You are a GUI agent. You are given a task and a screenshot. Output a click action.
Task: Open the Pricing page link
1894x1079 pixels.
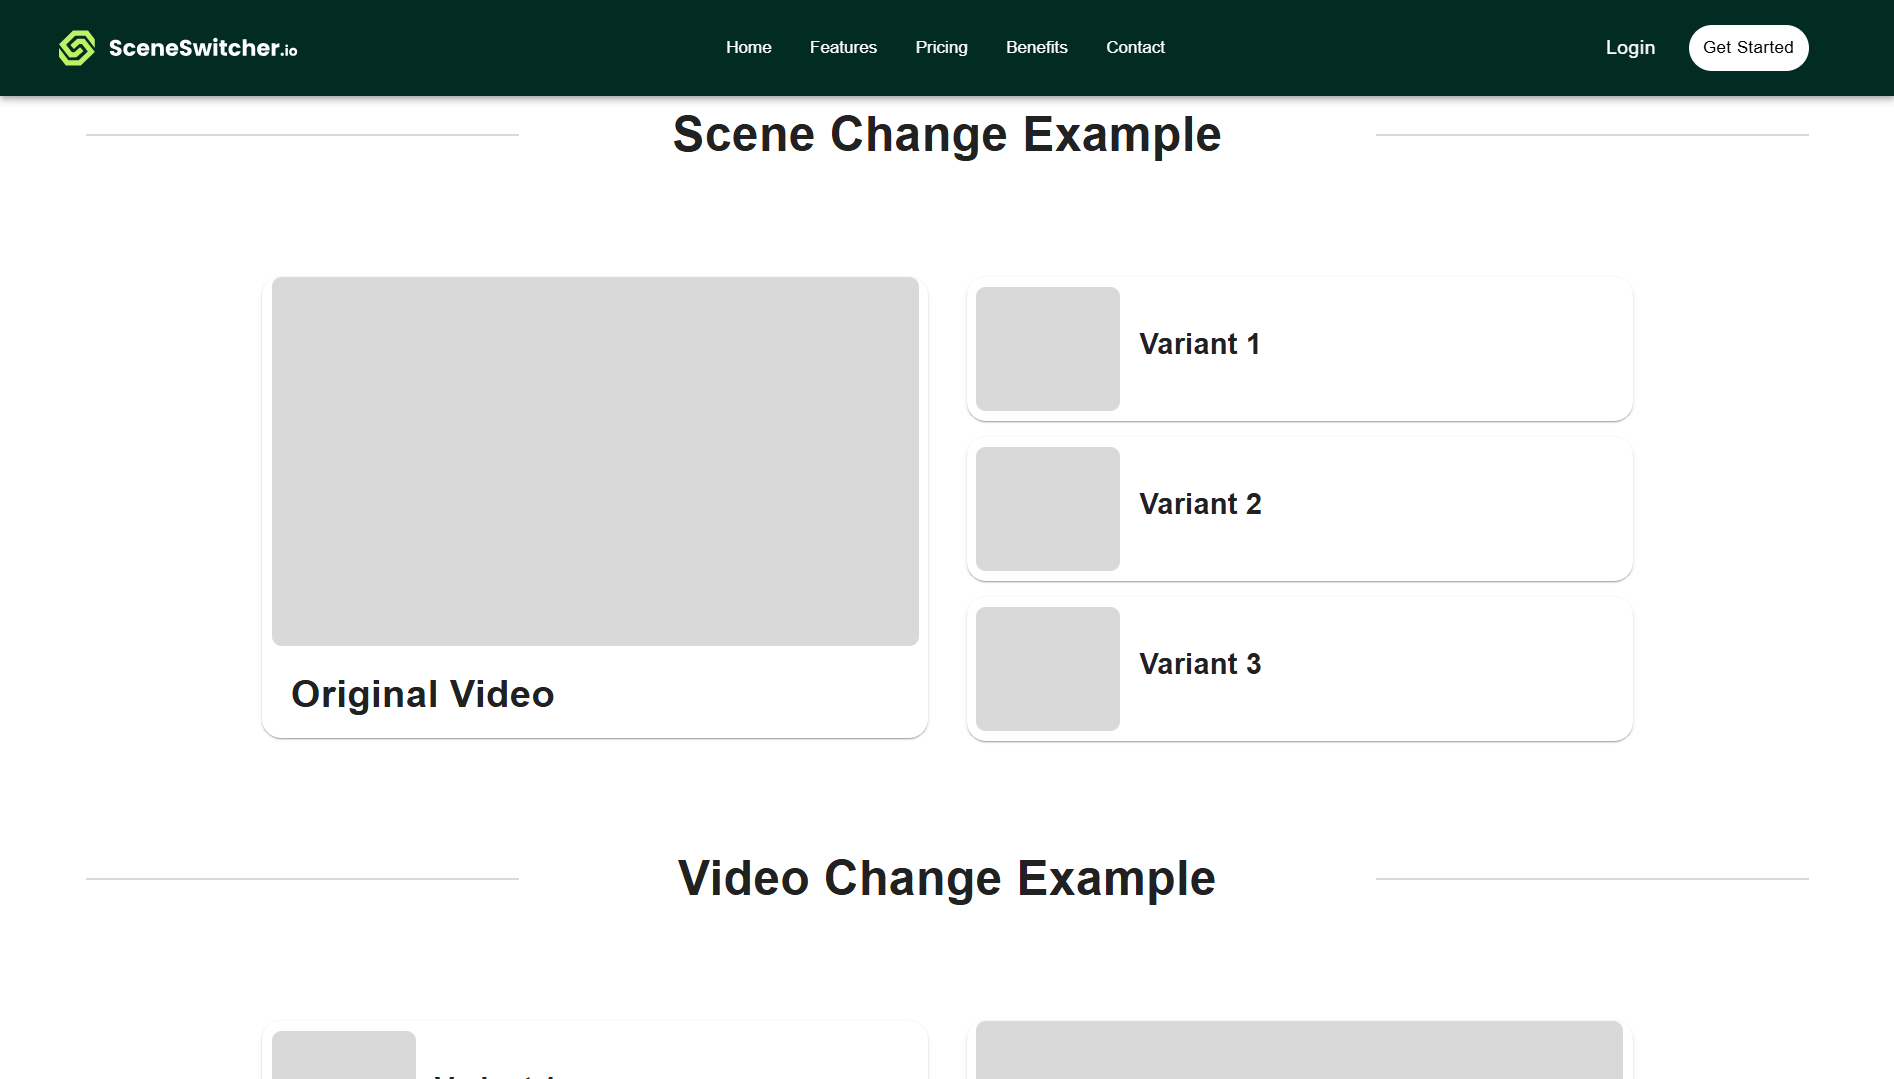pyautogui.click(x=941, y=47)
